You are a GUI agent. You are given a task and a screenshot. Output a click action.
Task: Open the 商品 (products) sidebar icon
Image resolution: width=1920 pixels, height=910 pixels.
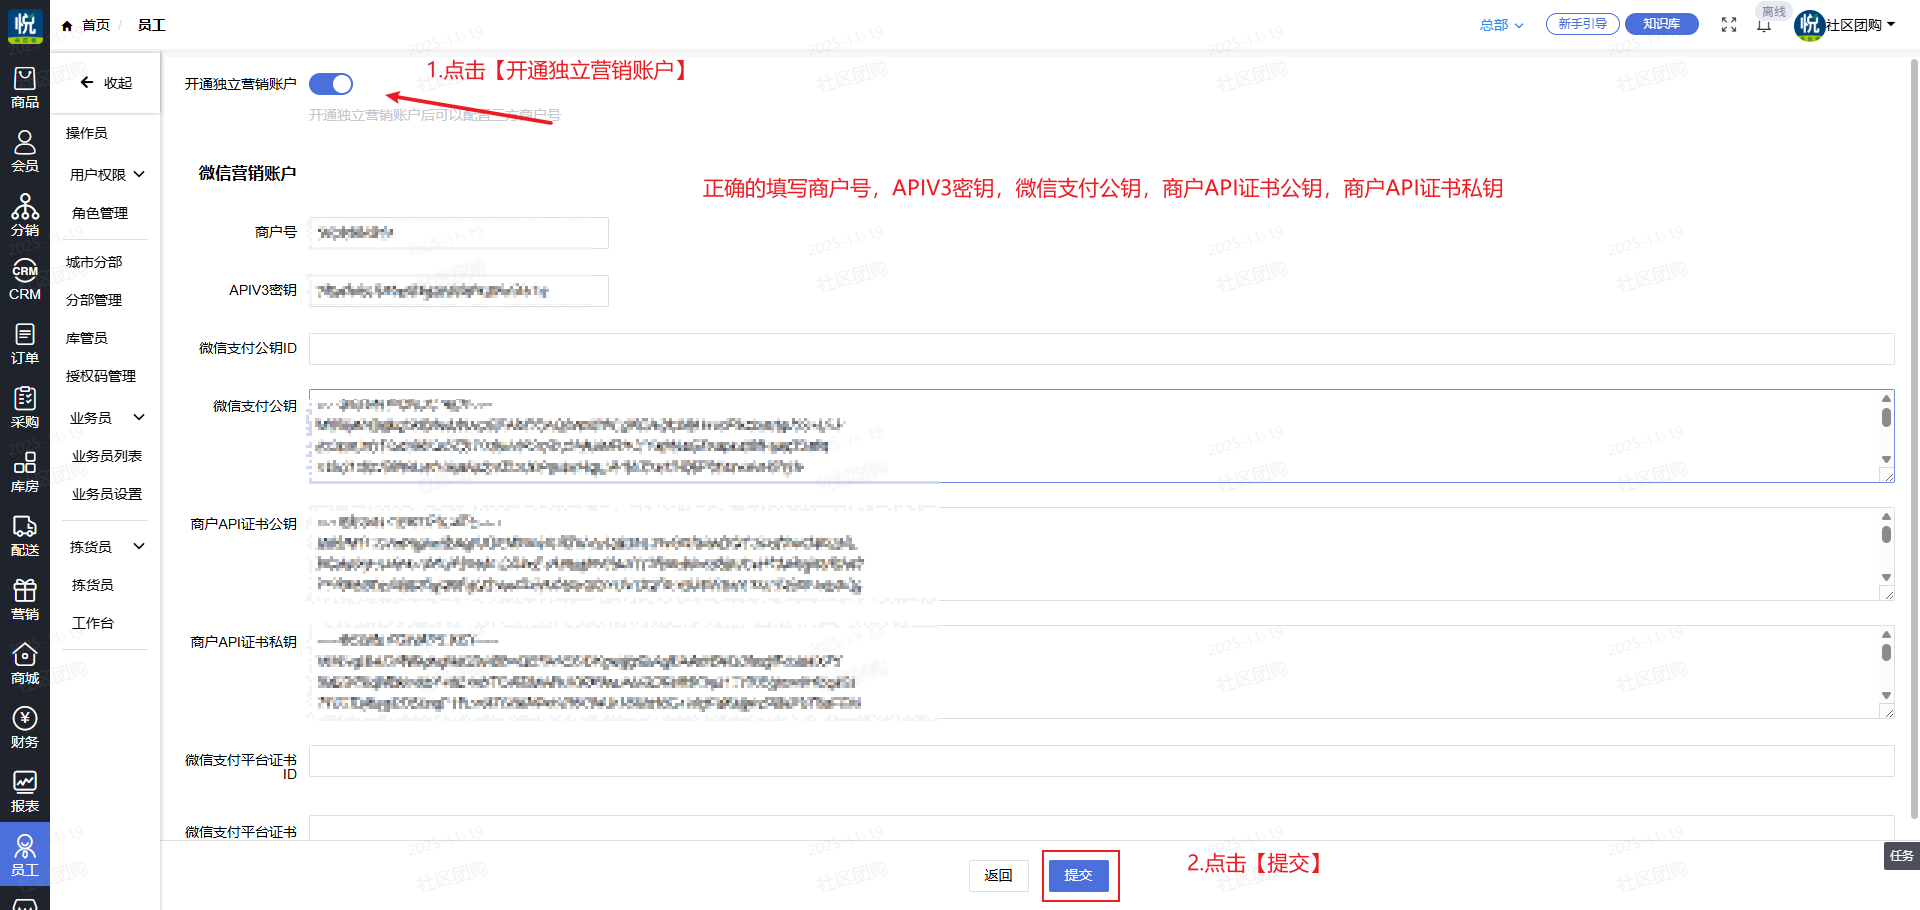(x=25, y=87)
